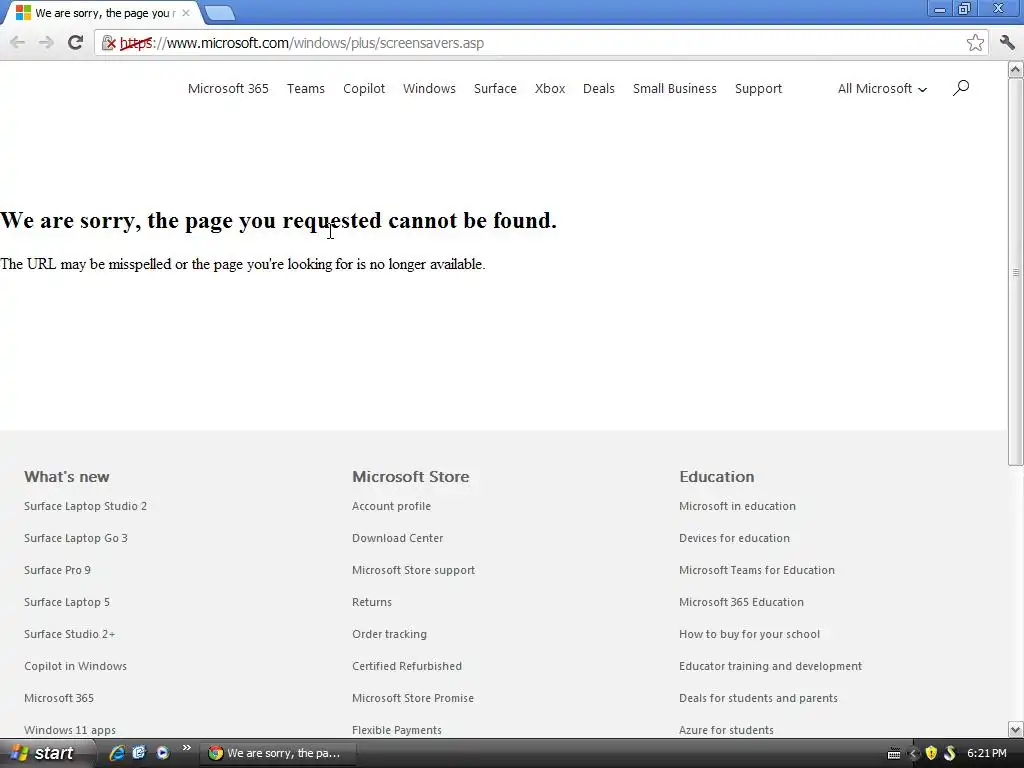This screenshot has width=1024, height=768.
Task: Follow the Surface Laptop 5 link
Action: 67,602
